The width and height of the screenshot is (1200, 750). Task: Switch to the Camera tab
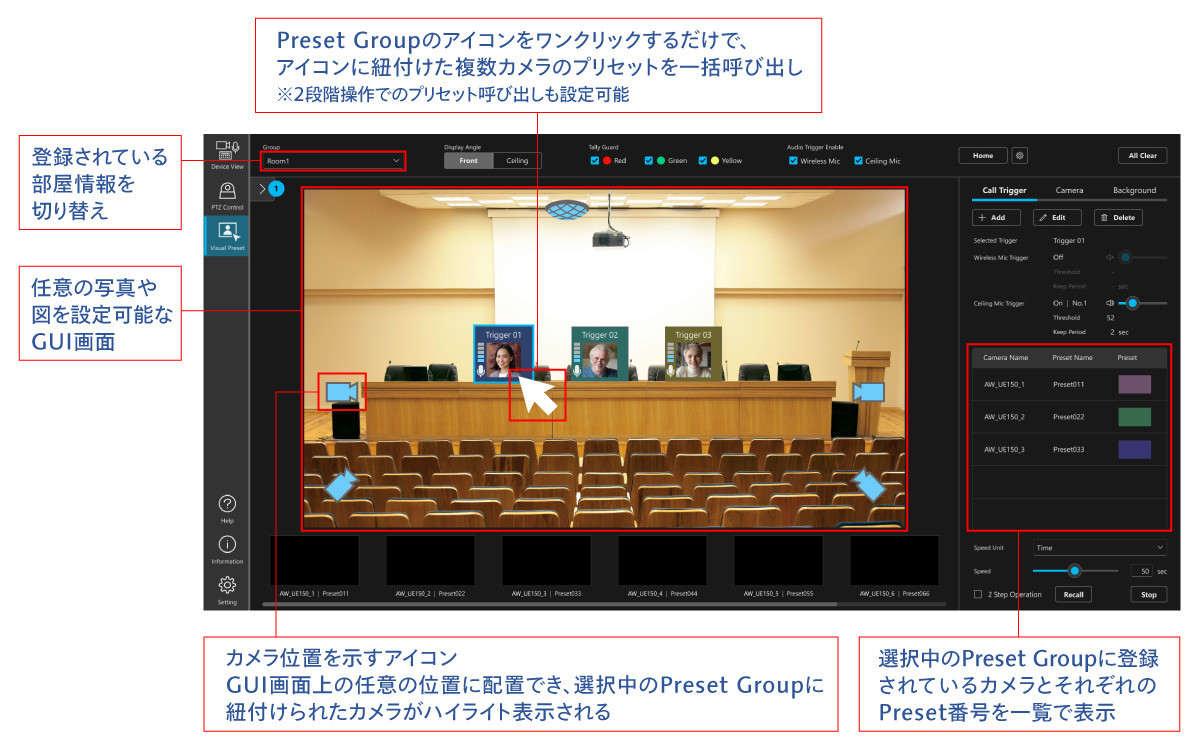(x=1069, y=190)
